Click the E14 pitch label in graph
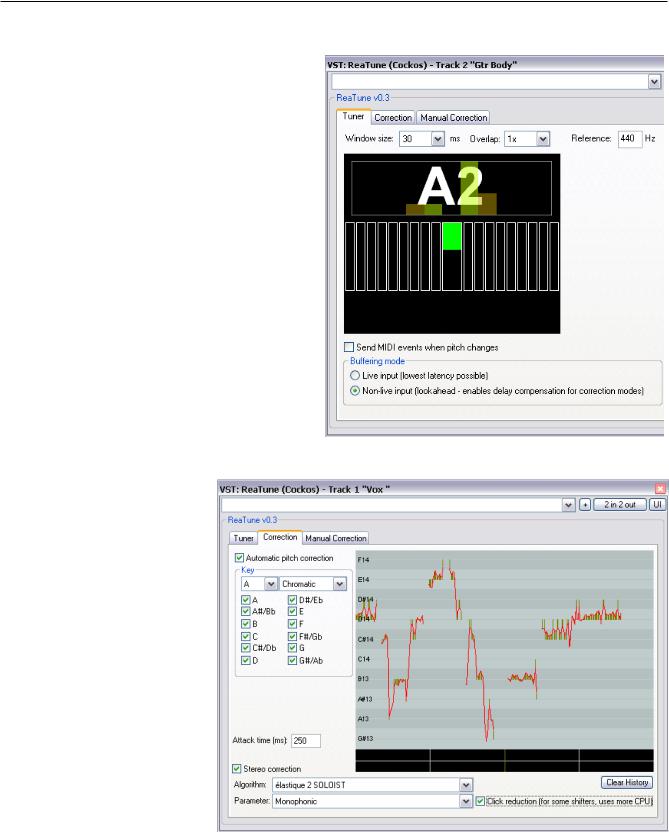 (x=363, y=580)
